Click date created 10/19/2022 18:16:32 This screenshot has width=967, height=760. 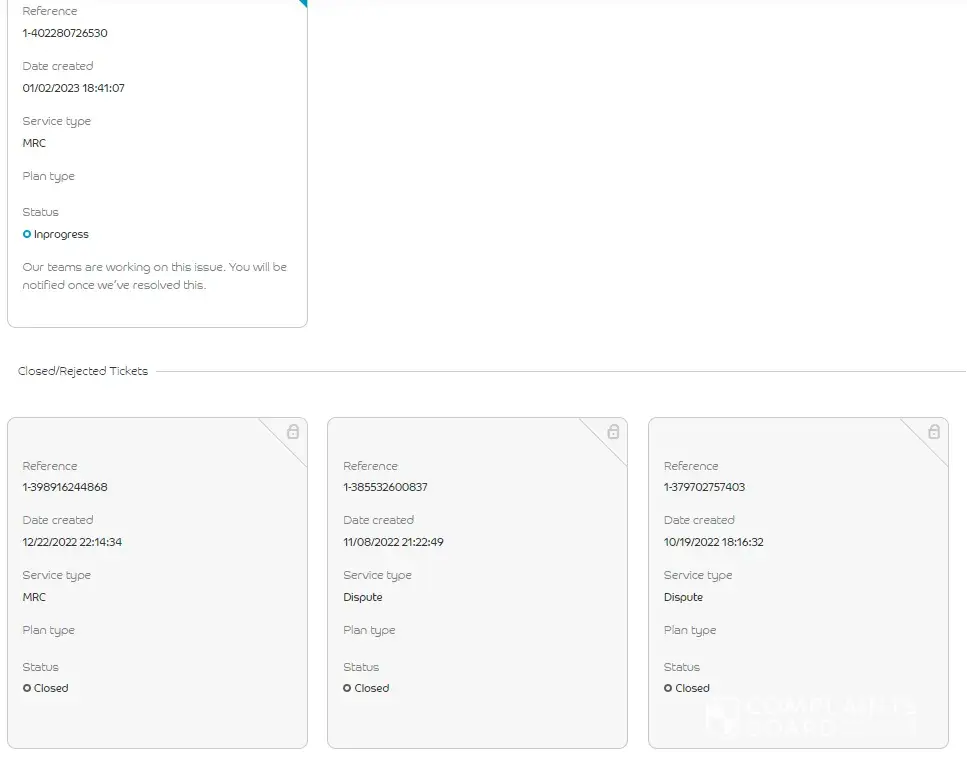click(713, 542)
